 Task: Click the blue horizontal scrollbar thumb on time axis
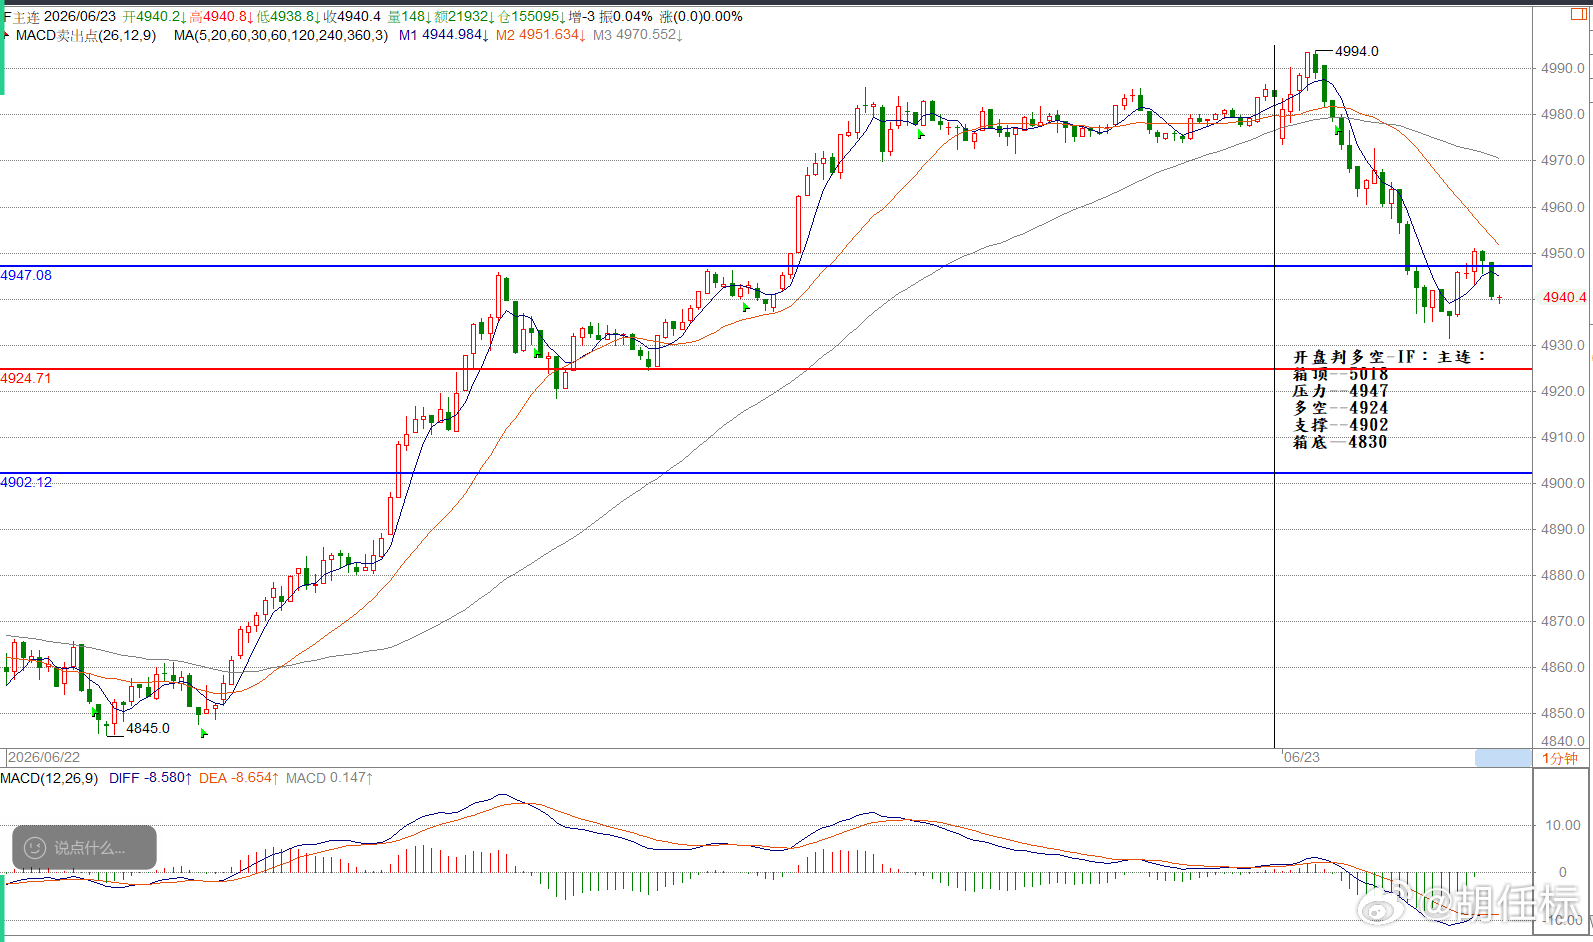coord(1503,758)
